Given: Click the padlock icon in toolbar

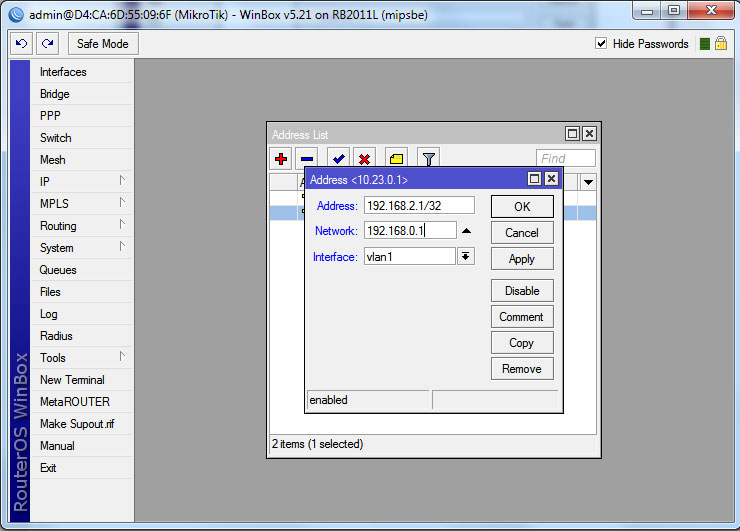Looking at the screenshot, I should (720, 44).
